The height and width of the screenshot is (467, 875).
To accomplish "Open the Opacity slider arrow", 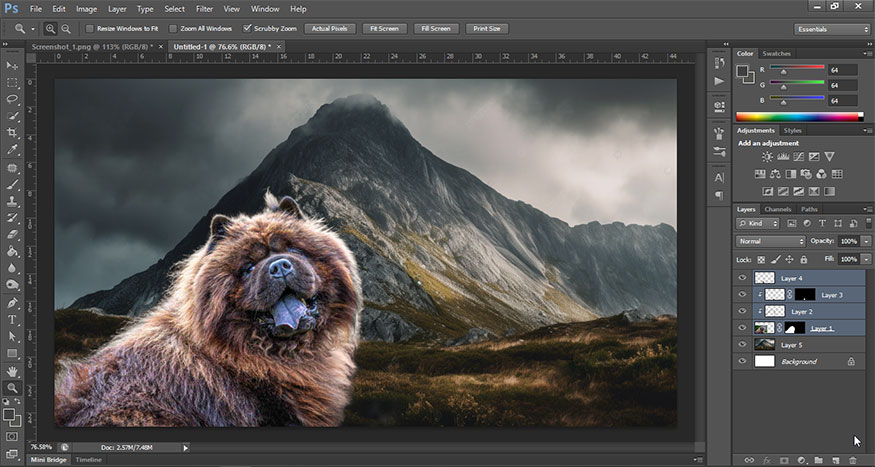I will 866,241.
